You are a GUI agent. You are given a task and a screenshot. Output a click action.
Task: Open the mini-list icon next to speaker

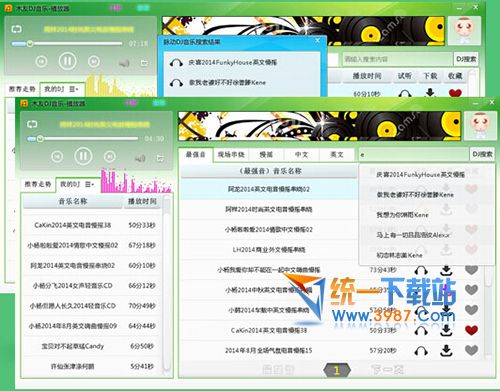(x=160, y=158)
